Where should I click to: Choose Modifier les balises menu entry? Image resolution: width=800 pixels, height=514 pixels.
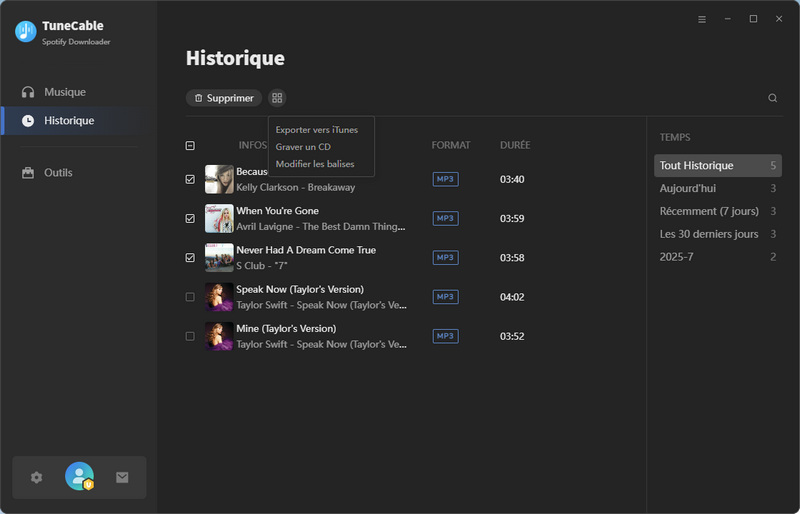[x=314, y=164]
